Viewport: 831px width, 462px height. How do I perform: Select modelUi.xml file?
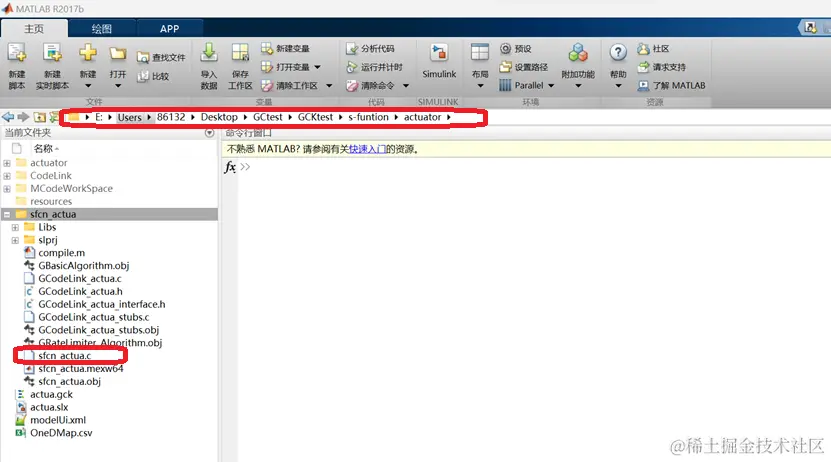click(58, 420)
